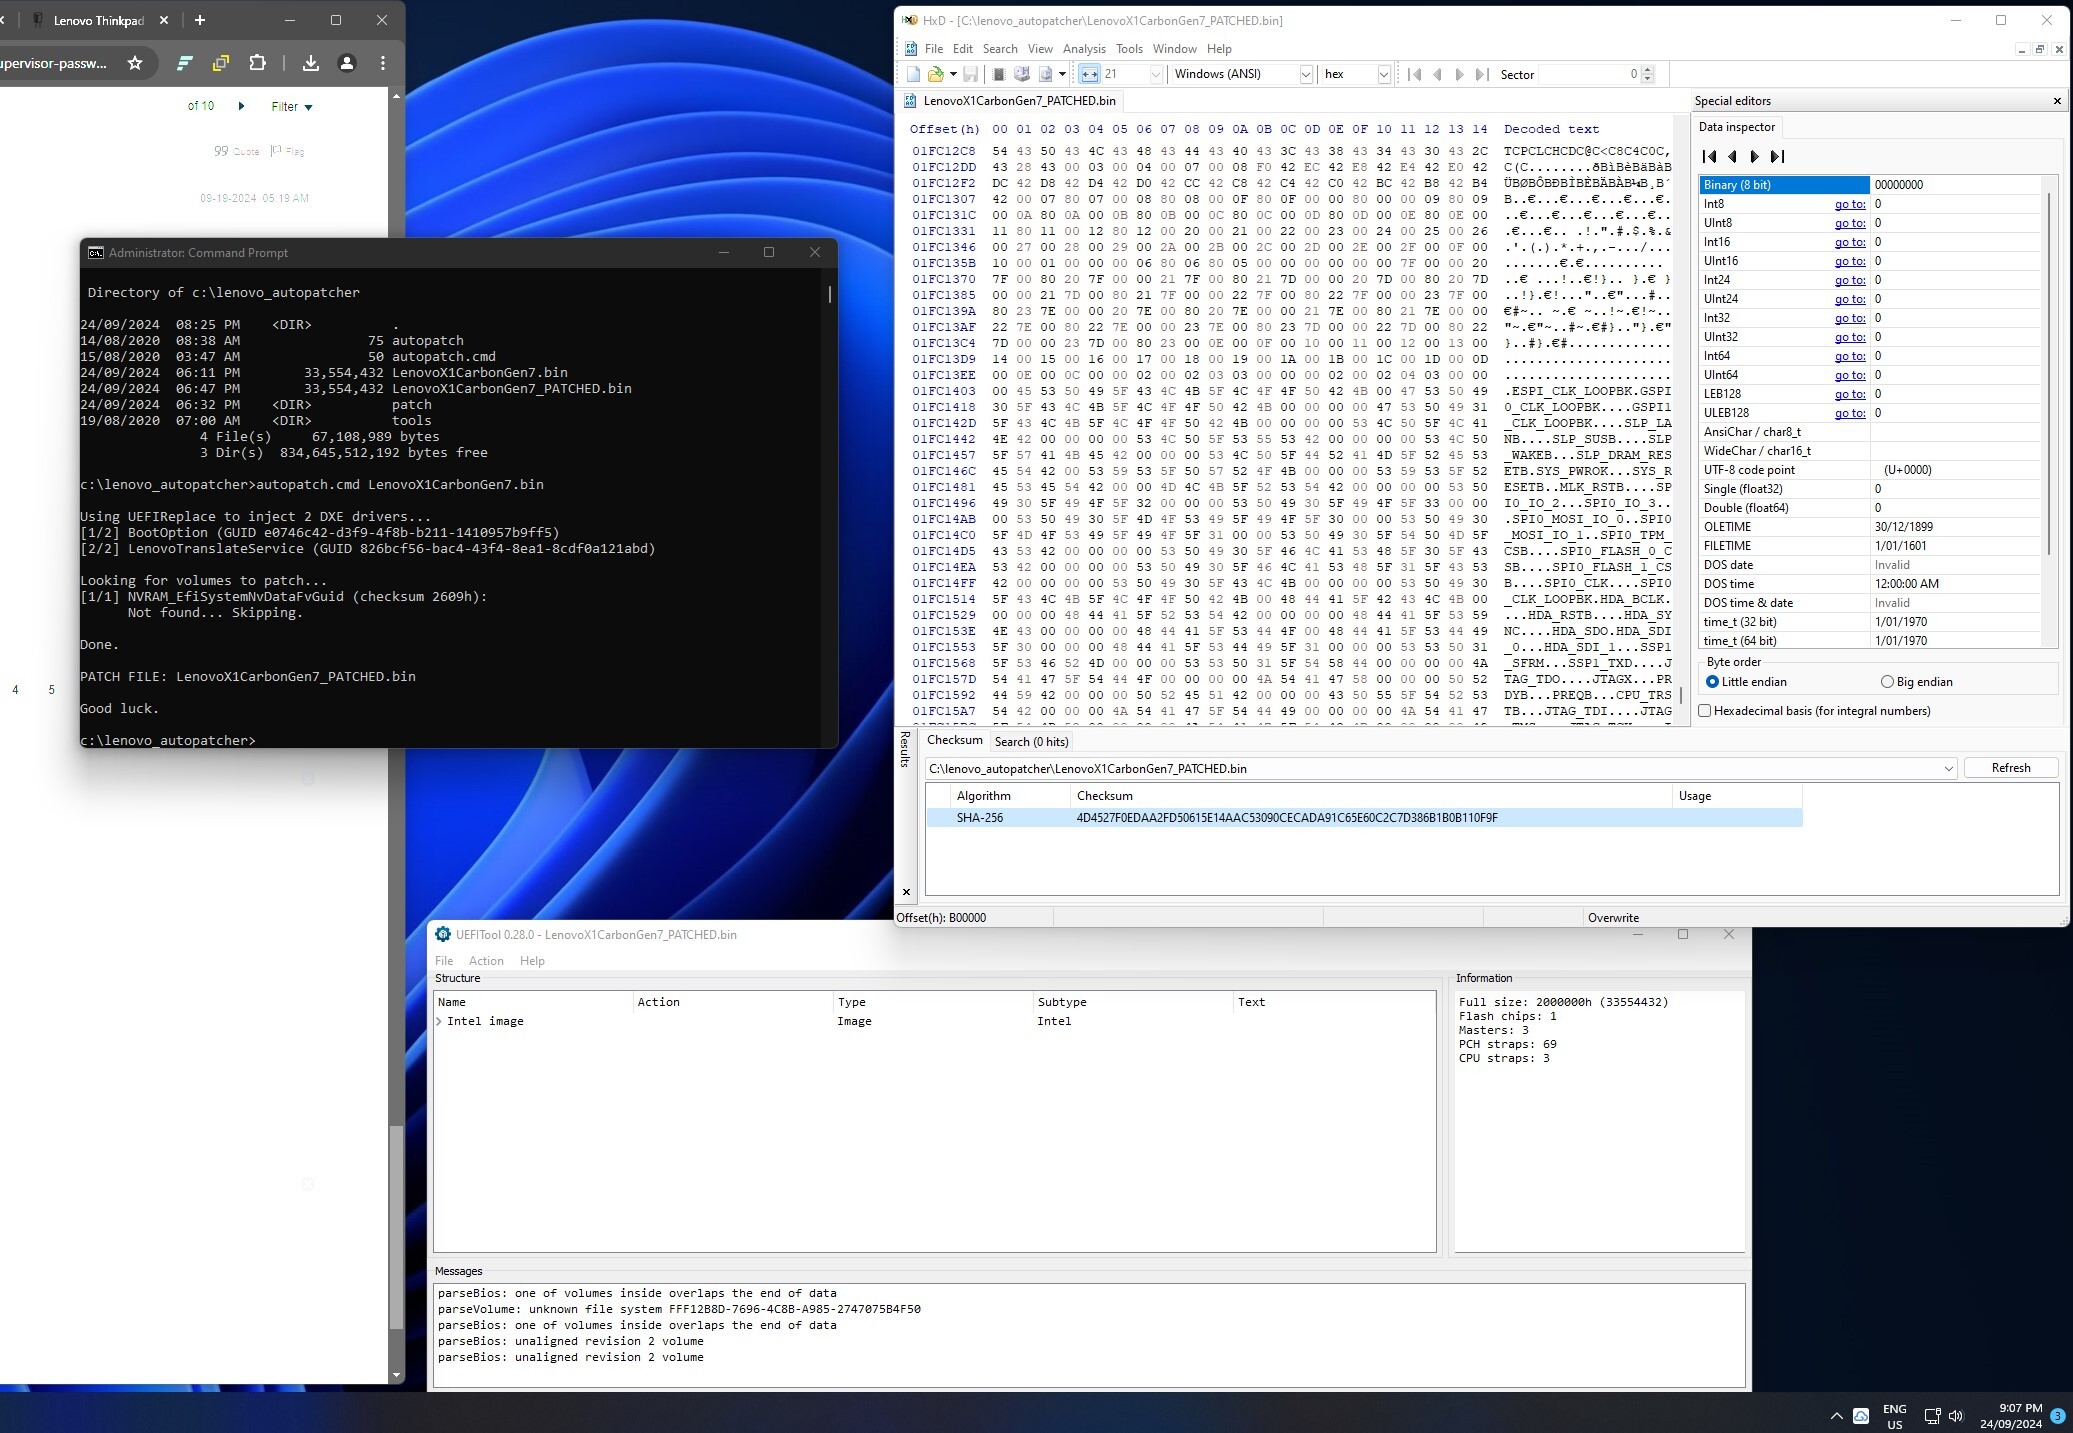Click the Refresh checksum button

(2010, 768)
